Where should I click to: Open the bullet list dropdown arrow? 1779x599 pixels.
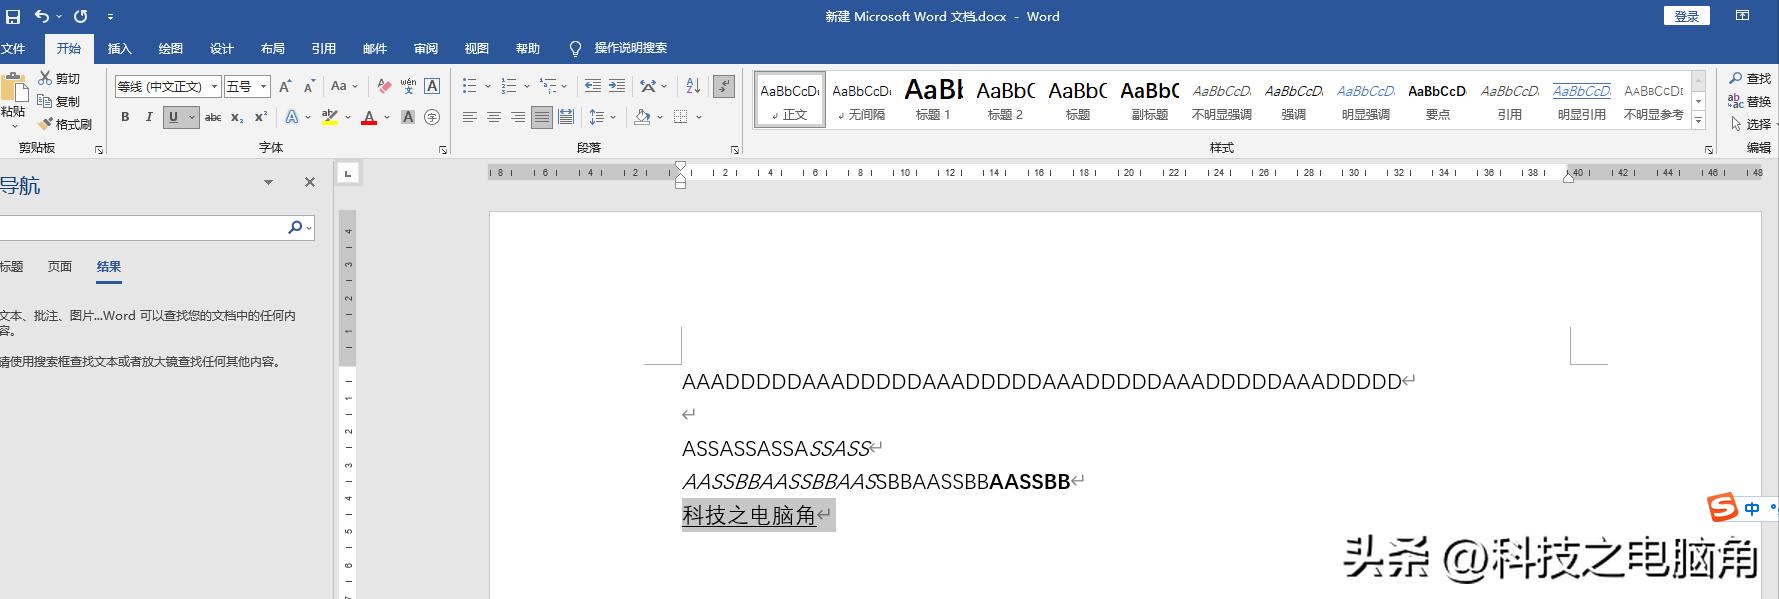488,86
